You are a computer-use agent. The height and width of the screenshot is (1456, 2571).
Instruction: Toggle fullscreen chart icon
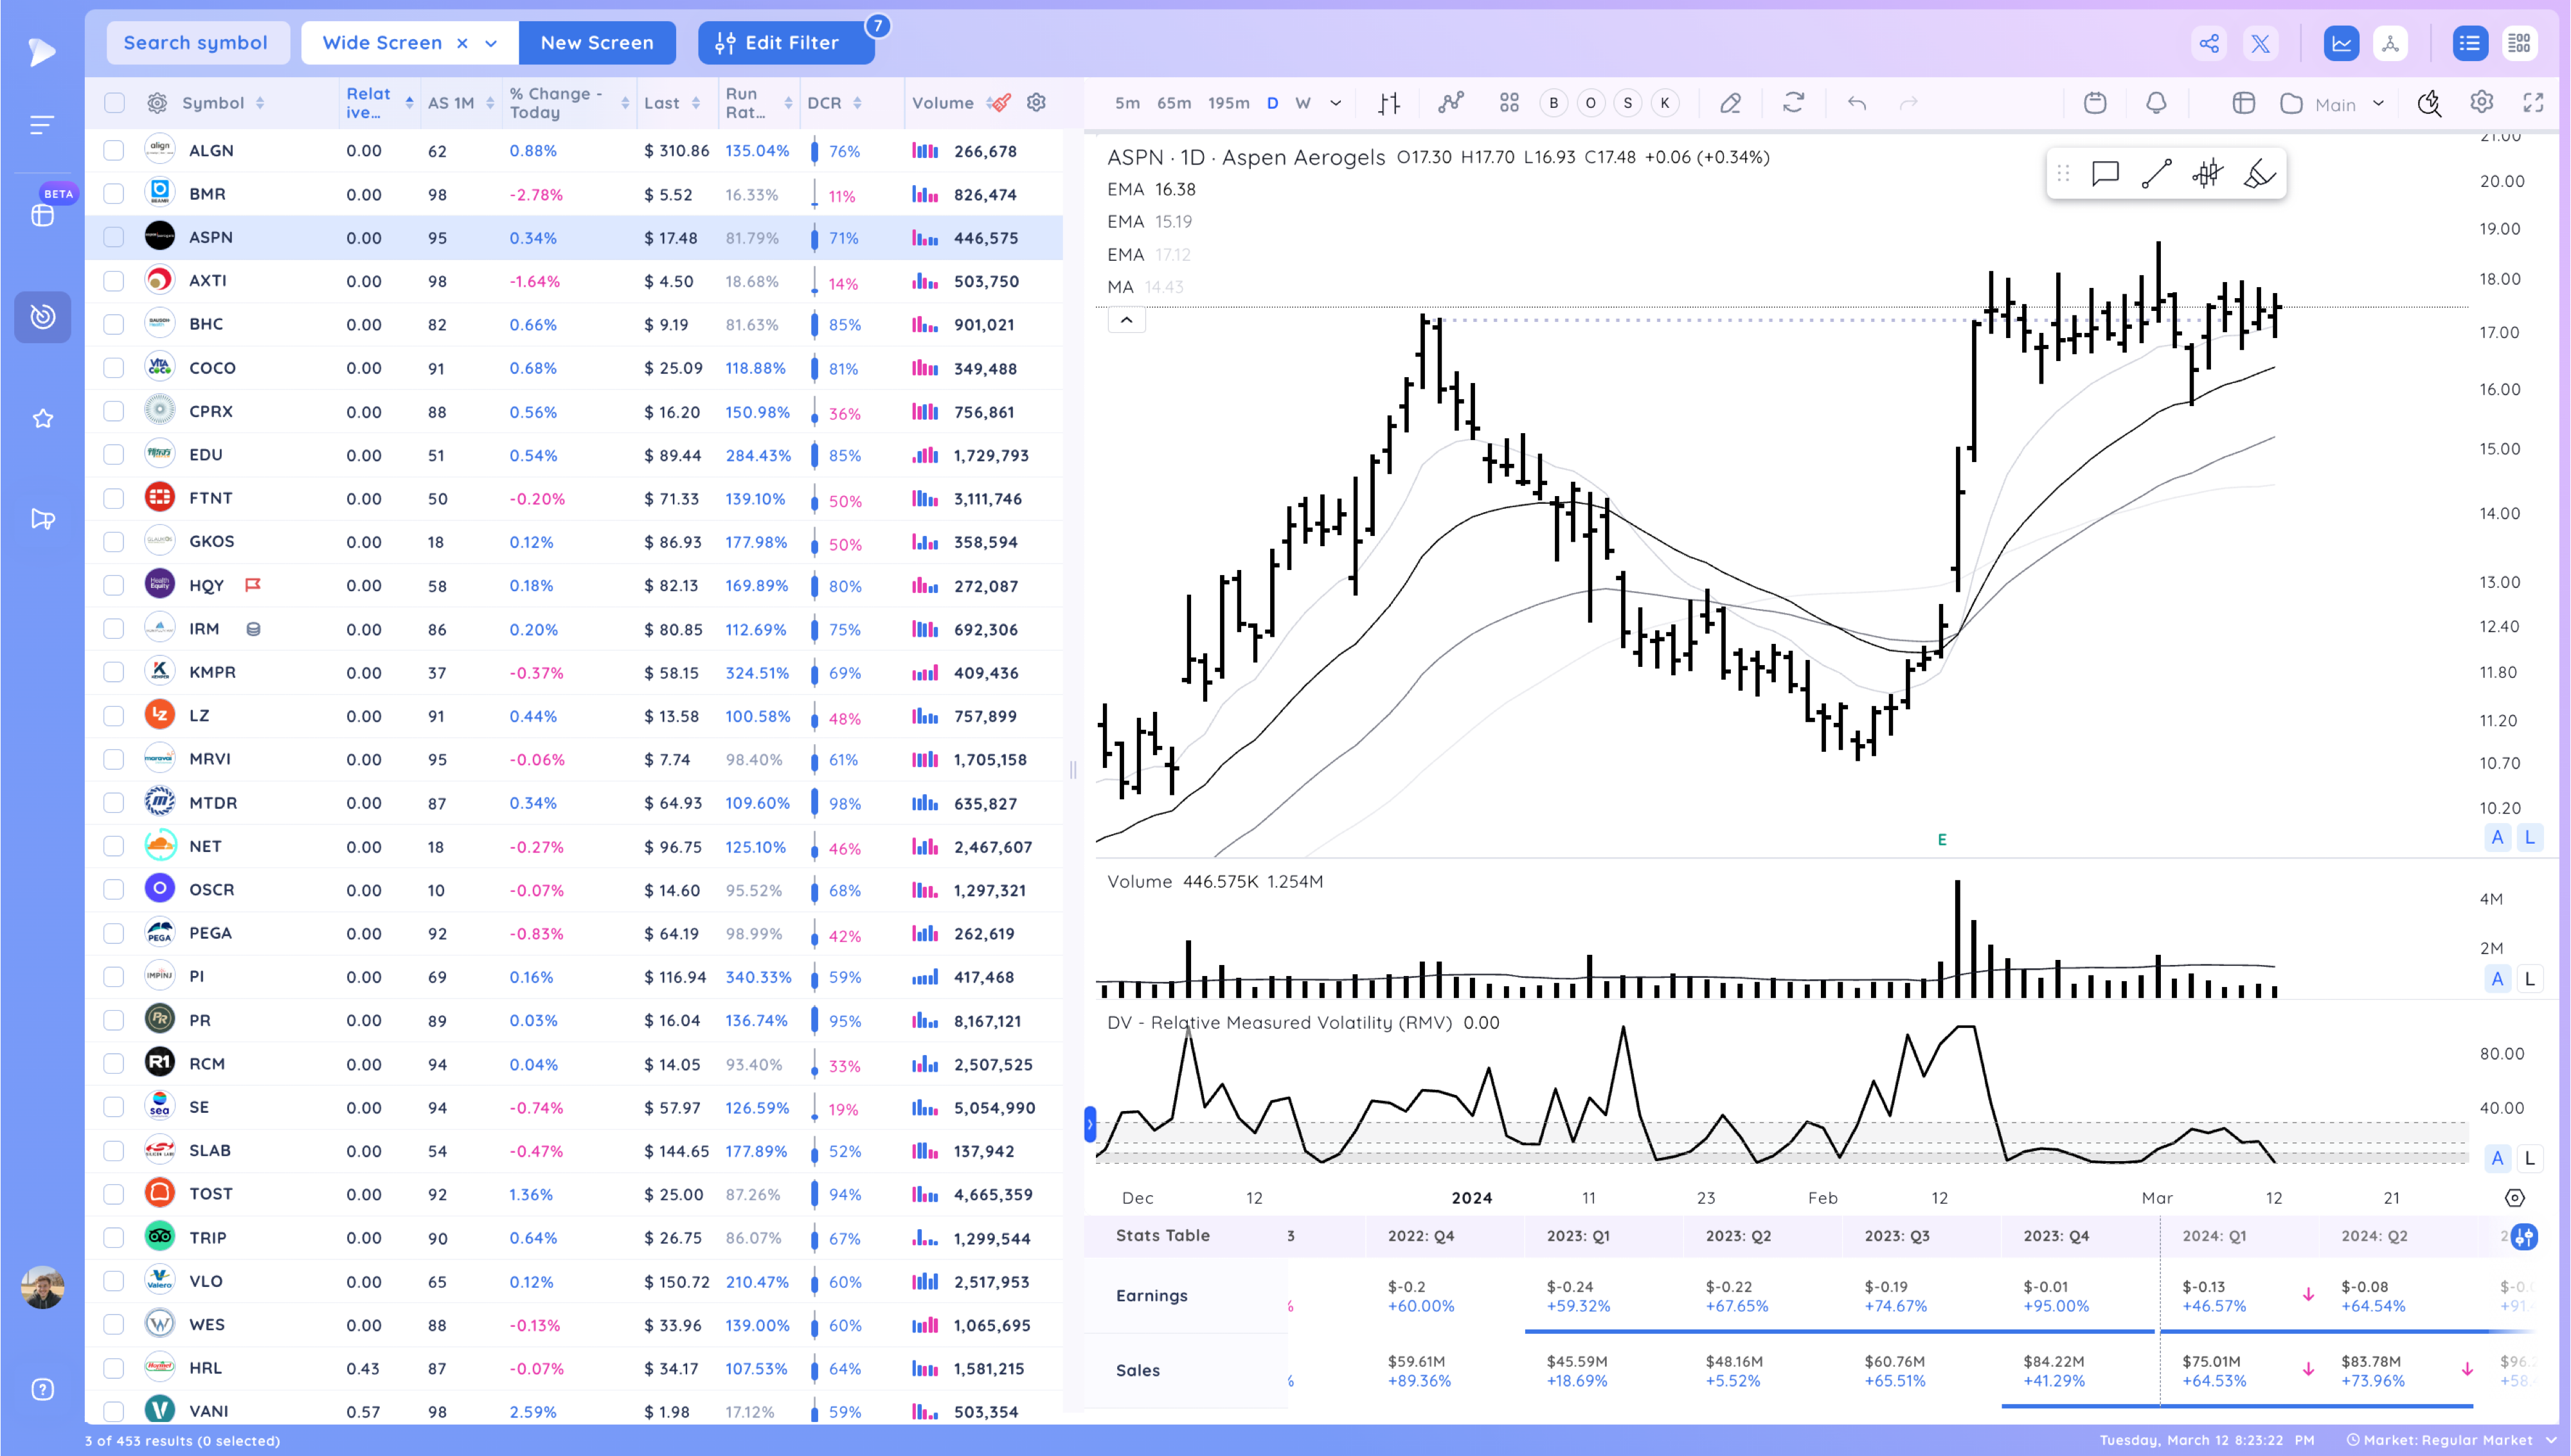point(2533,103)
